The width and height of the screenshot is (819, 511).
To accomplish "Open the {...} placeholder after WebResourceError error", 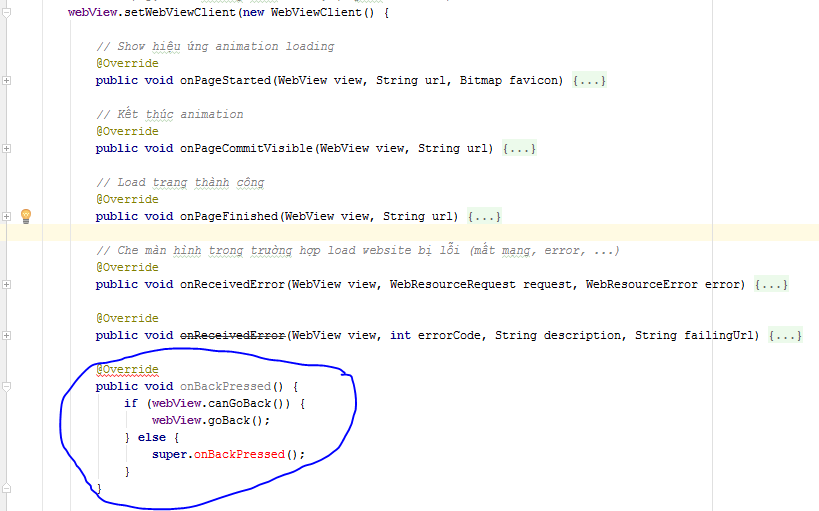I will pos(771,284).
